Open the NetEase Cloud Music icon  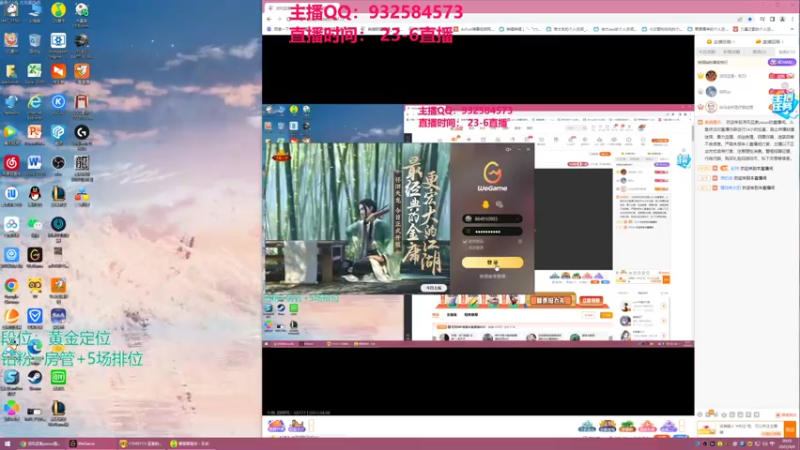coord(11,163)
